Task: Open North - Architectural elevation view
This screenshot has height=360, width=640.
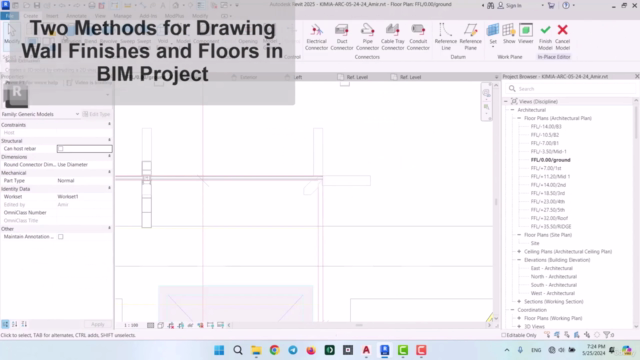Action: [x=553, y=277]
